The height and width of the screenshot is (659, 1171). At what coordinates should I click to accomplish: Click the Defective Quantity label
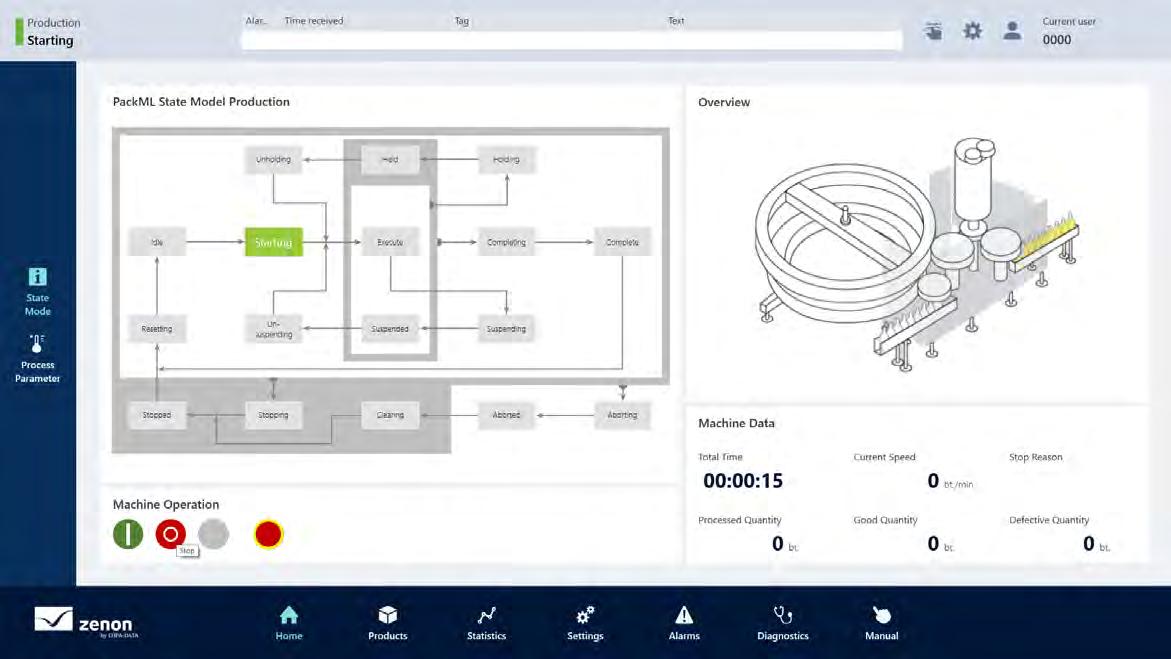[1049, 519]
